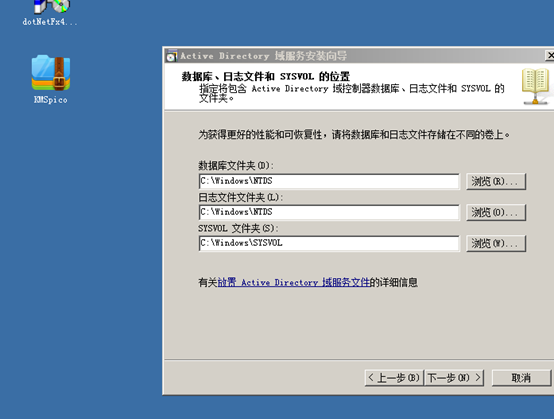The height and width of the screenshot is (419, 554).
Task: Click the 日志文件文件夹(L) label
Action: click(240, 197)
